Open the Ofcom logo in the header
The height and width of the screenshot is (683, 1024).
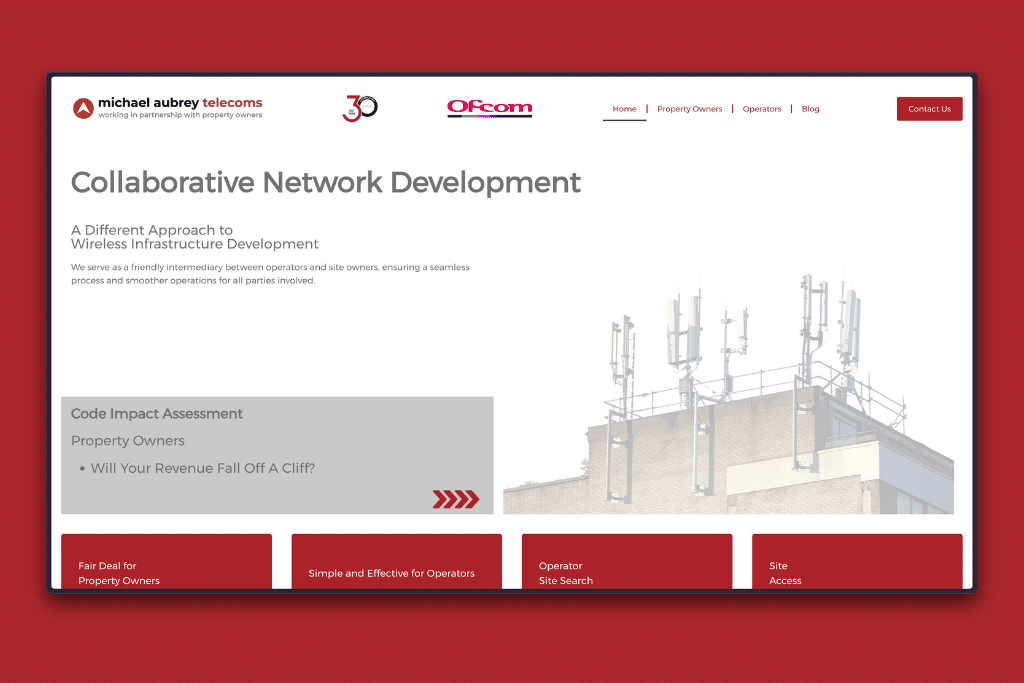pos(489,108)
